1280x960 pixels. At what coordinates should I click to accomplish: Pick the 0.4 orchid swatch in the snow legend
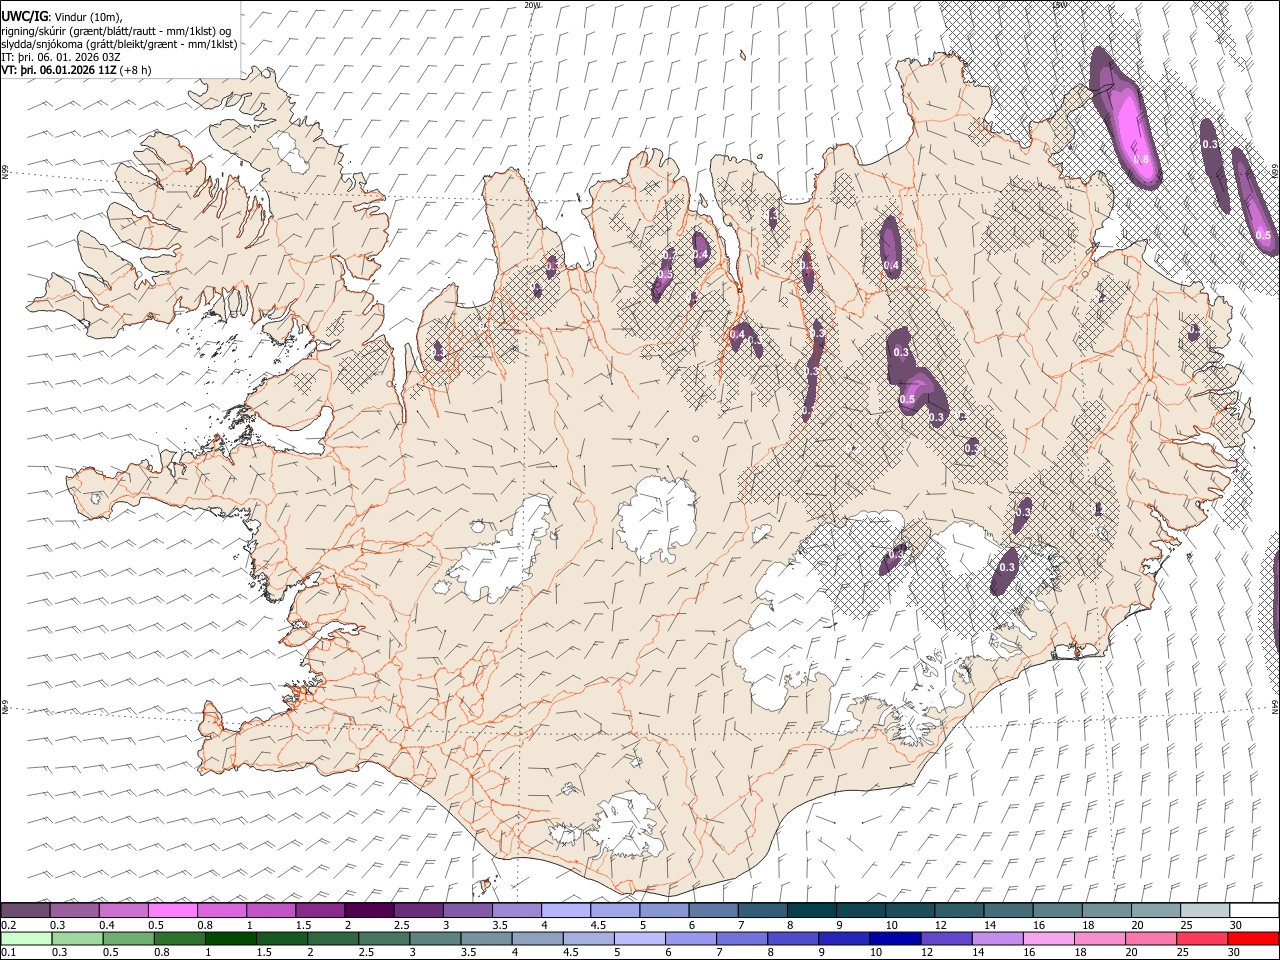(123, 911)
